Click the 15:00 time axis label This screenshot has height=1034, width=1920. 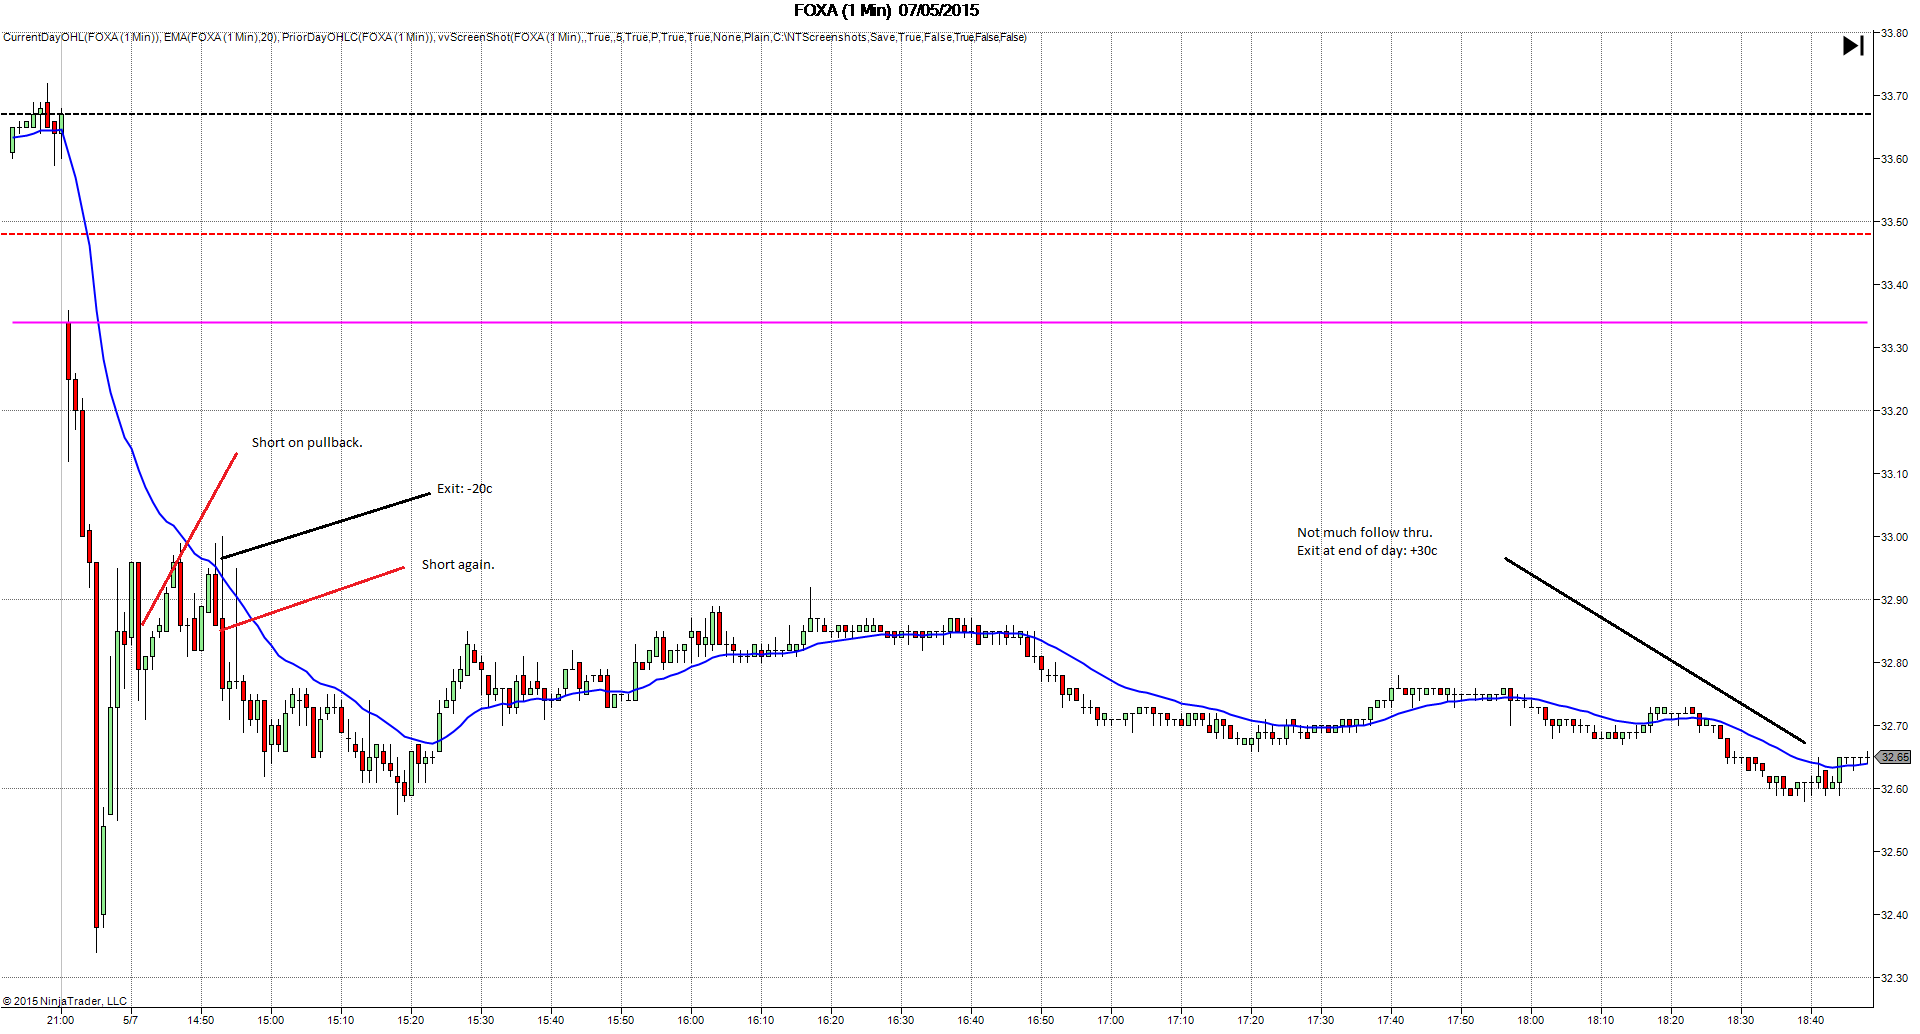pos(271,1020)
